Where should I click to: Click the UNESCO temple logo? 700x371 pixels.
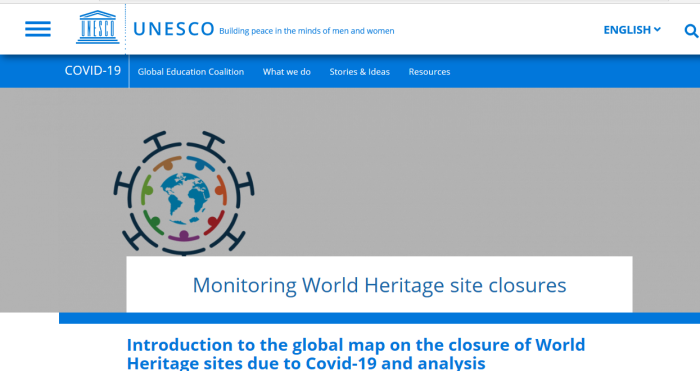pyautogui.click(x=98, y=27)
